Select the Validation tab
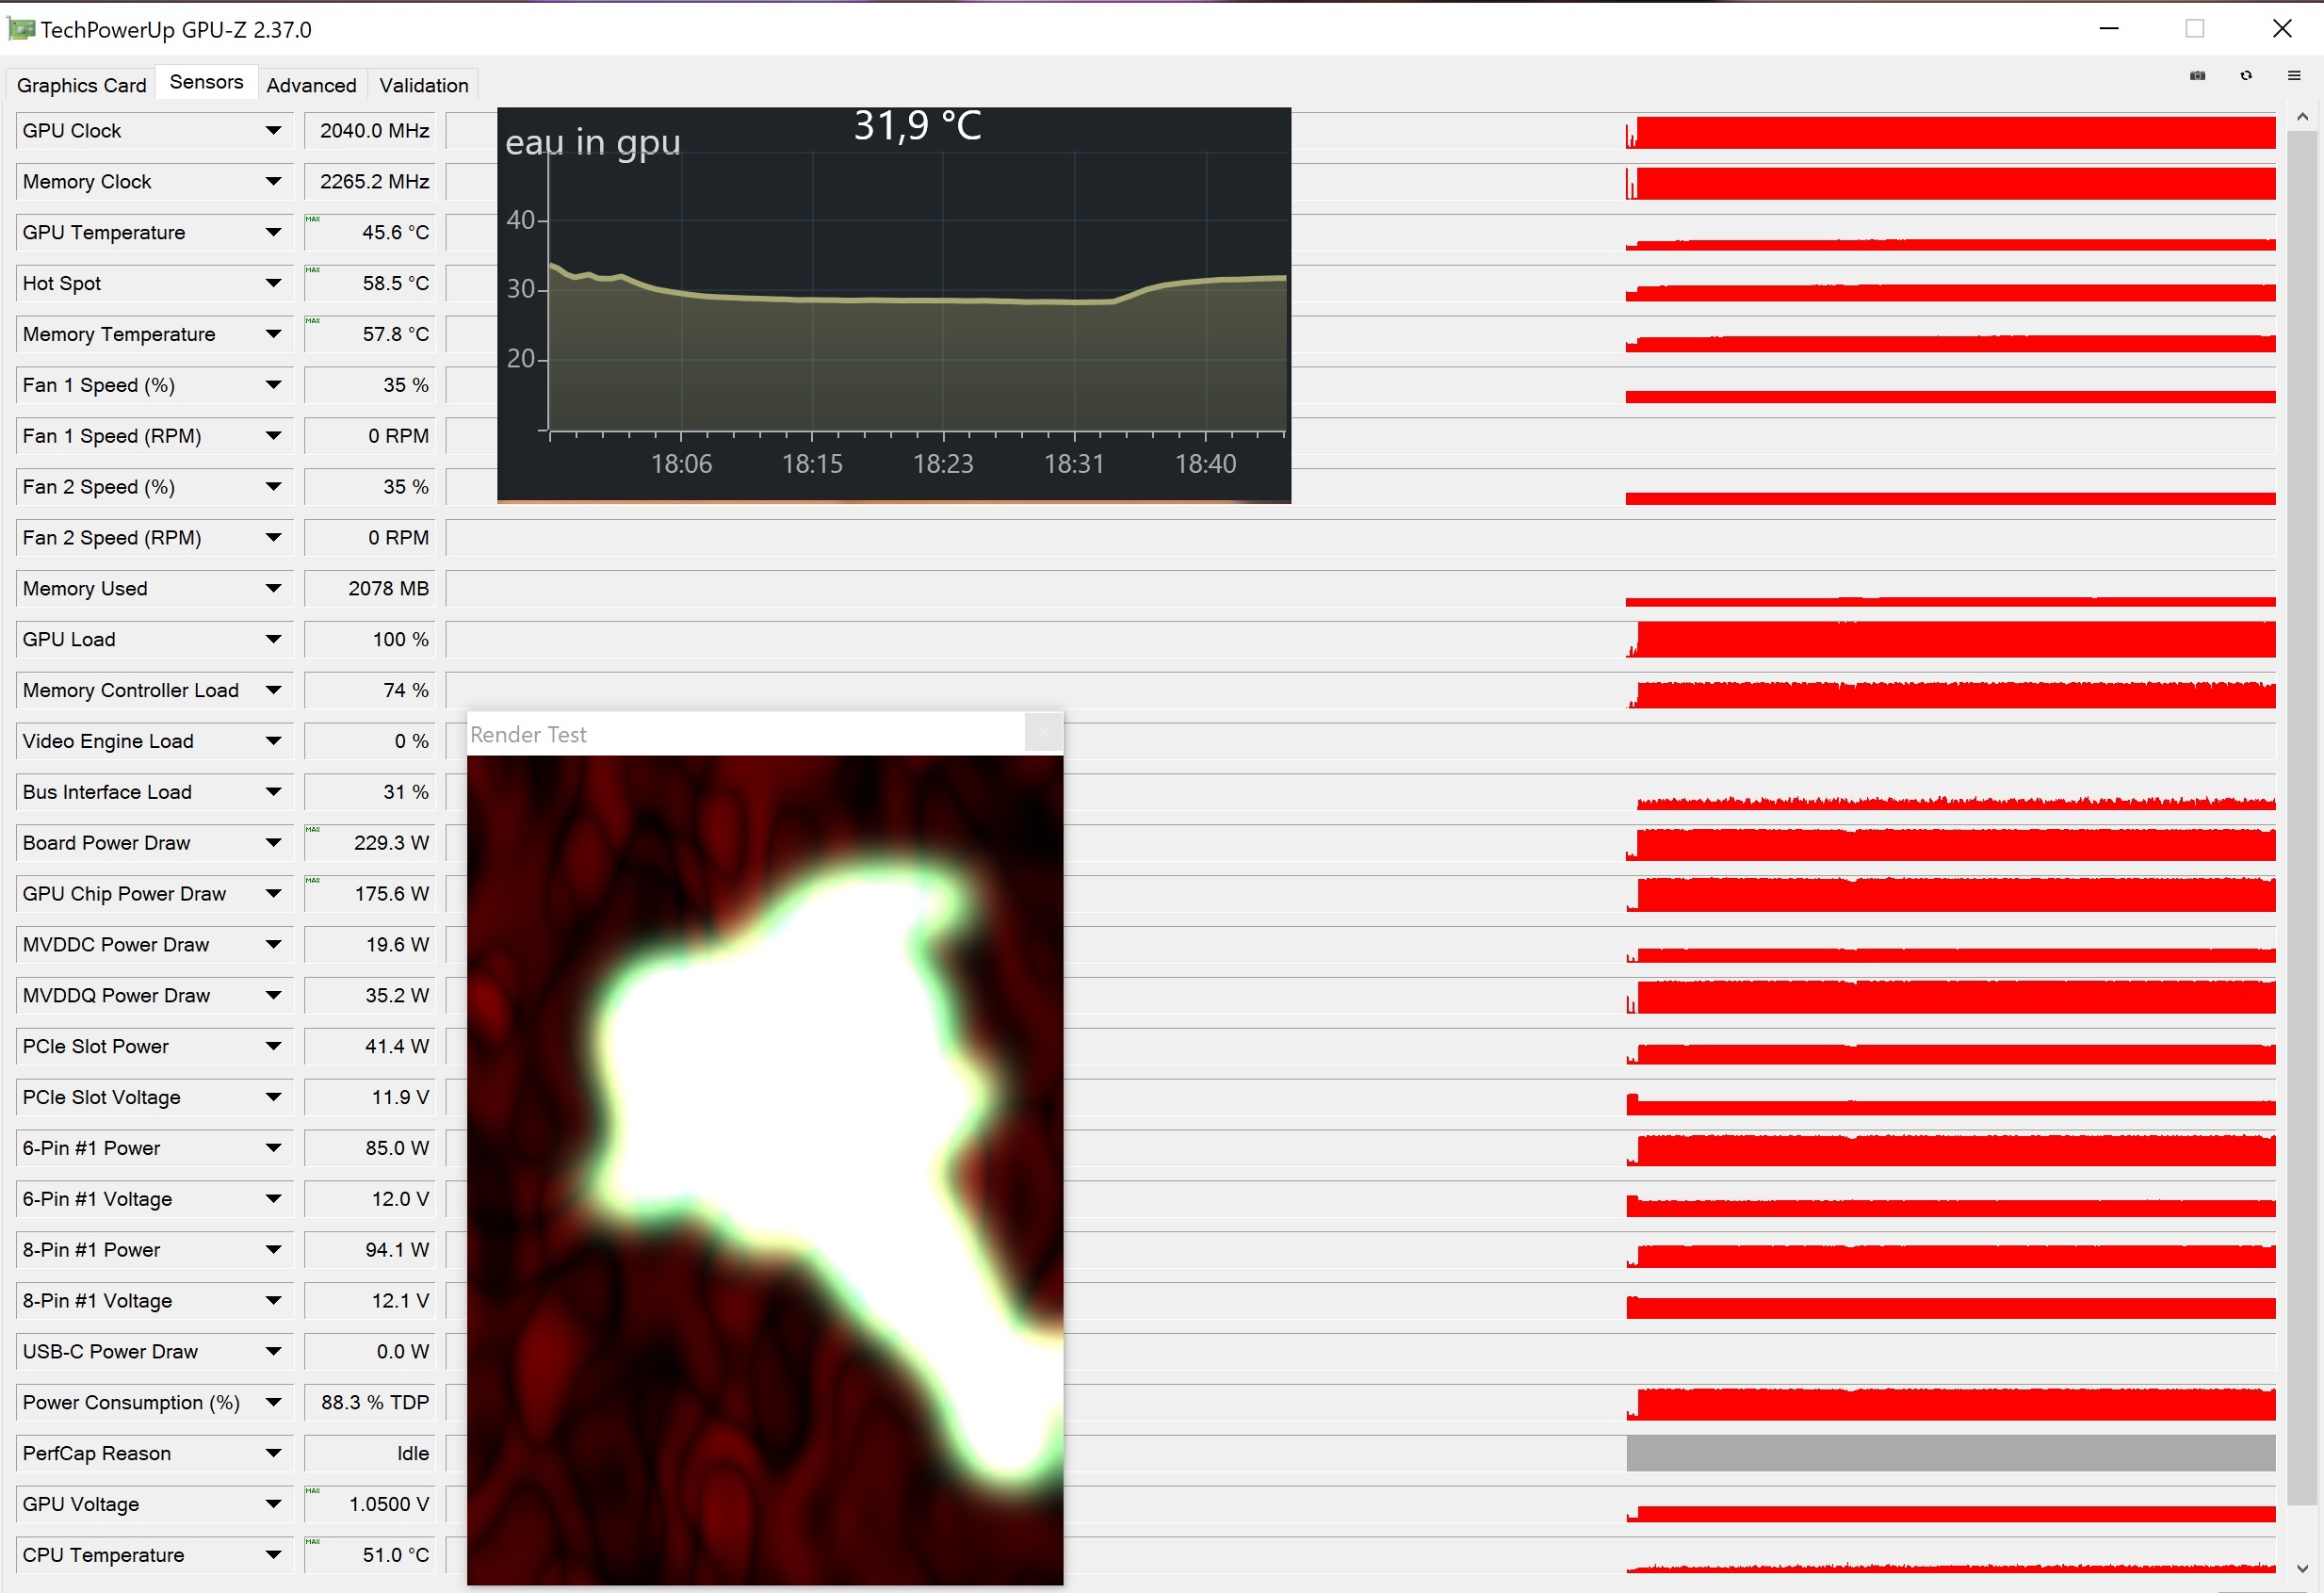This screenshot has height=1593, width=2324. coord(423,85)
